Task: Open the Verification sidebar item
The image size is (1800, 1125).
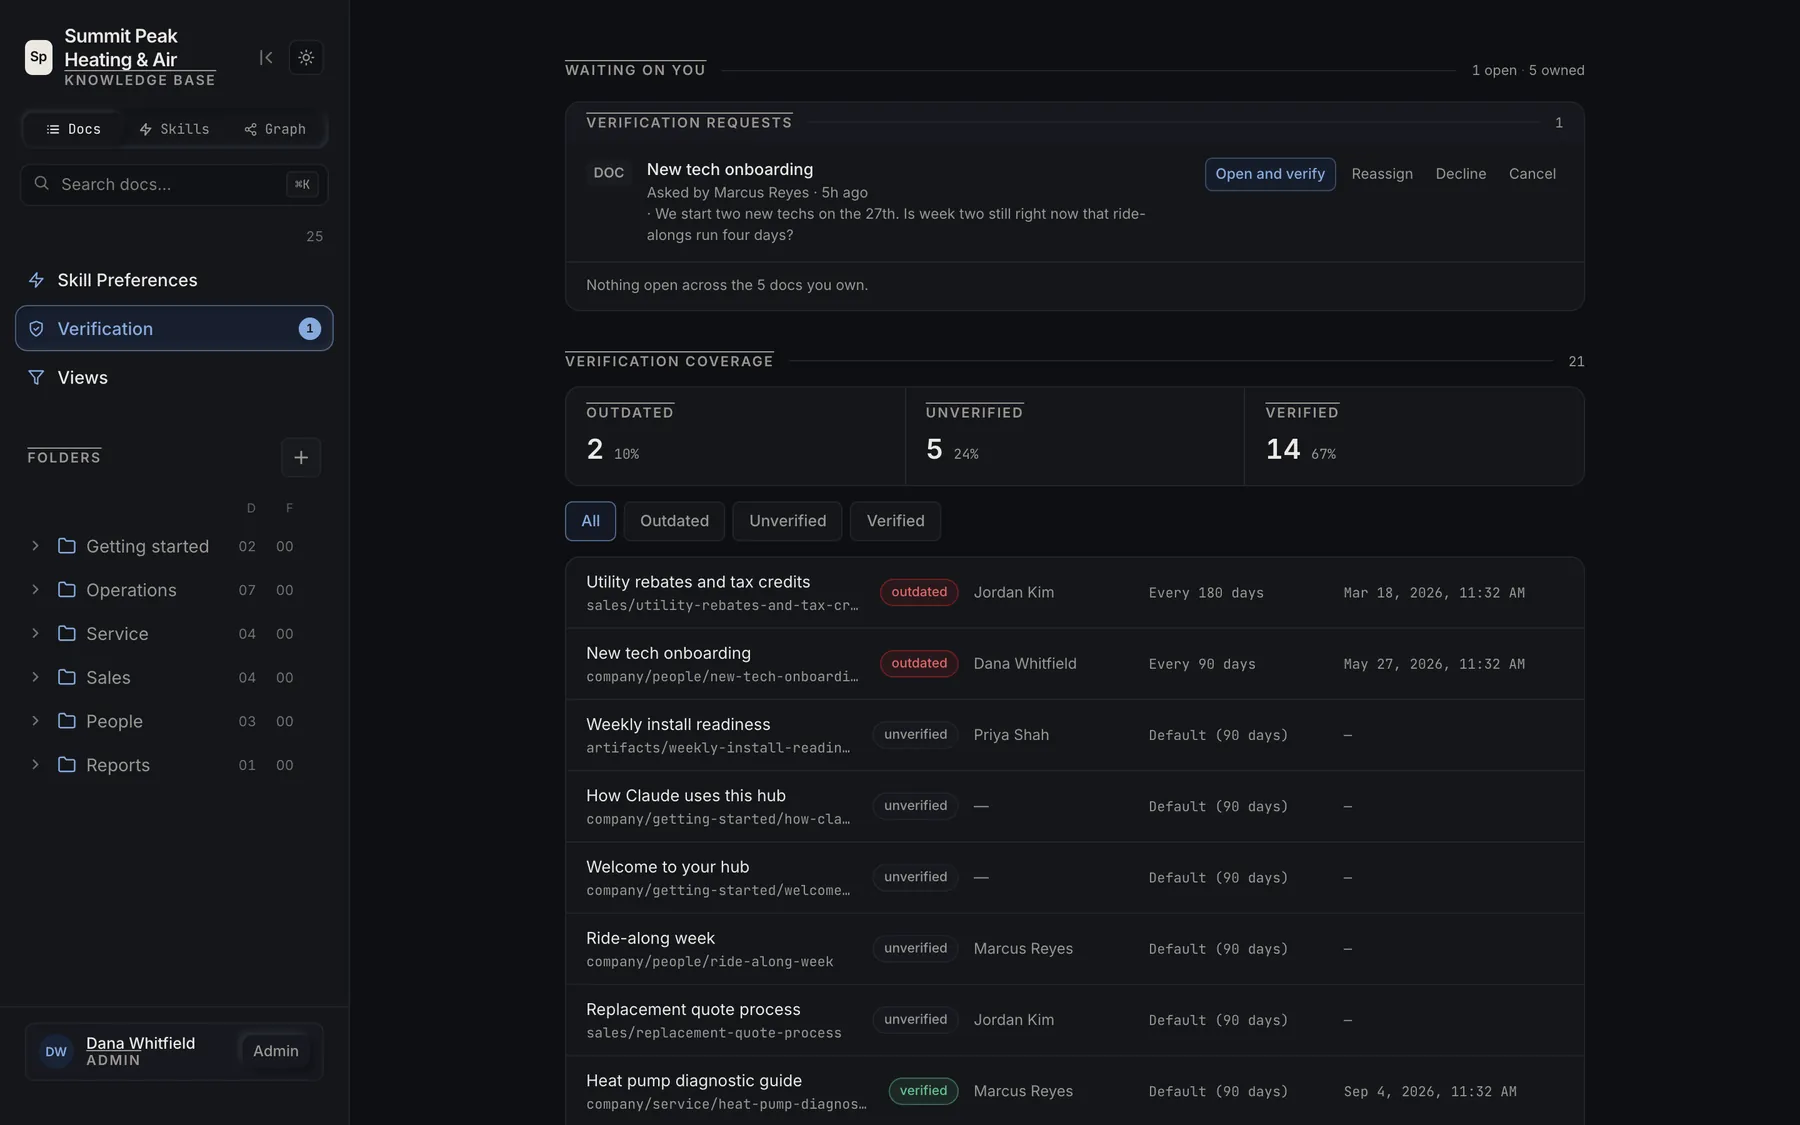Action: [174, 328]
